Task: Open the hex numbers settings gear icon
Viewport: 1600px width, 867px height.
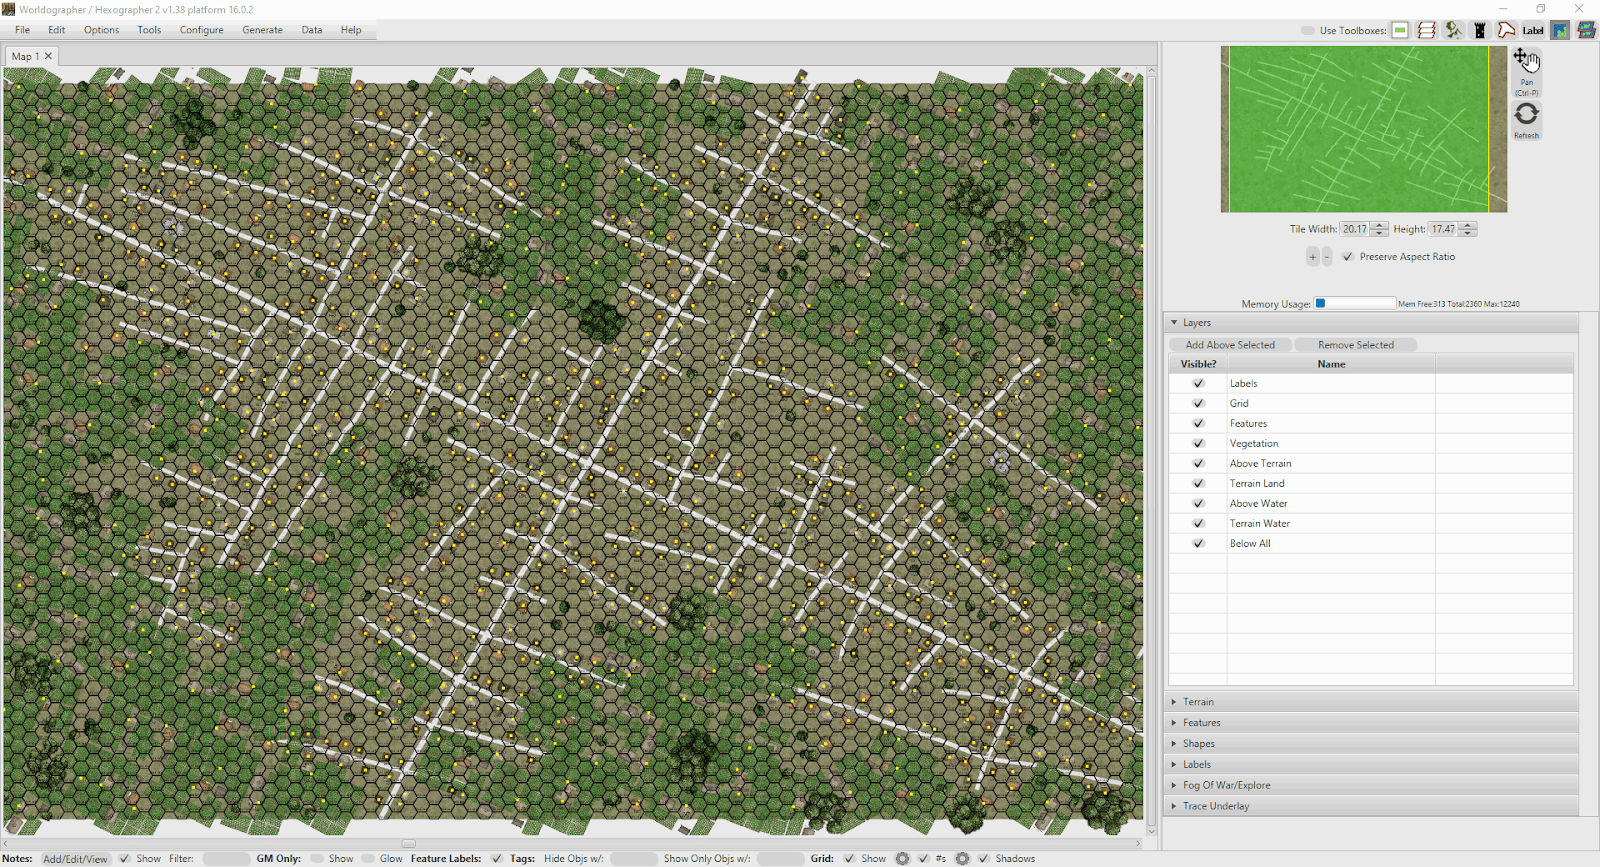Action: 962,858
